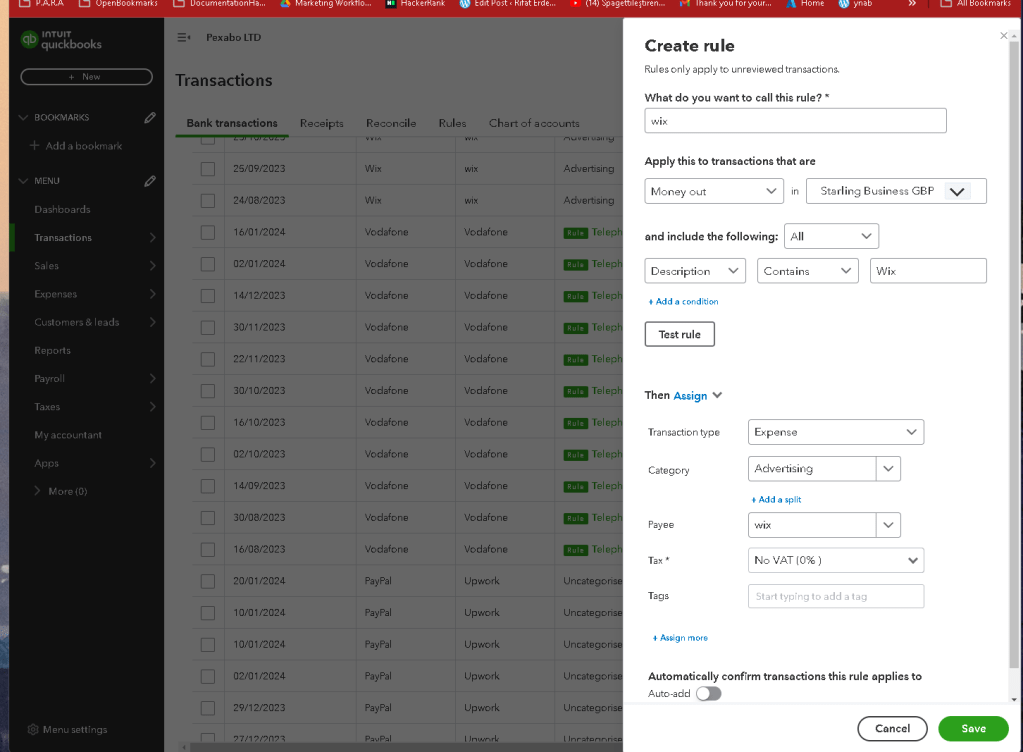Switch to the Receipts tab
This screenshot has height=752, width=1023.
(322, 123)
